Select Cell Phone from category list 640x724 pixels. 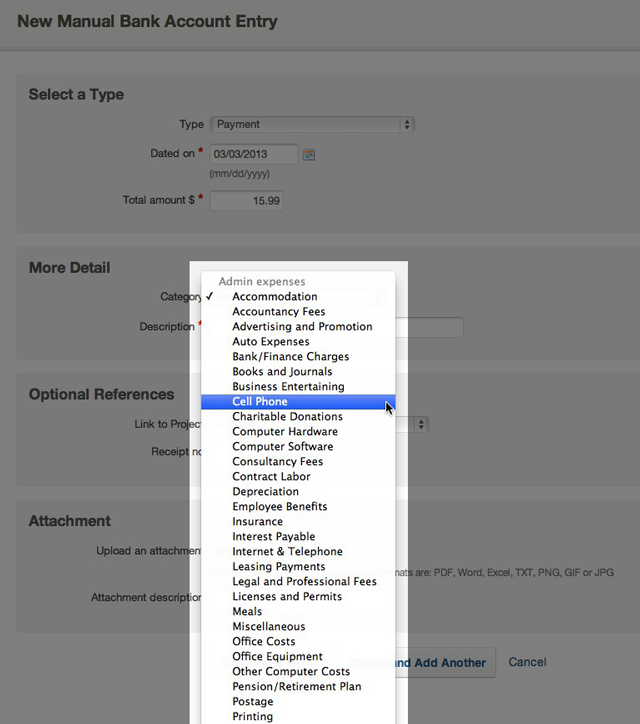pyautogui.click(x=260, y=402)
